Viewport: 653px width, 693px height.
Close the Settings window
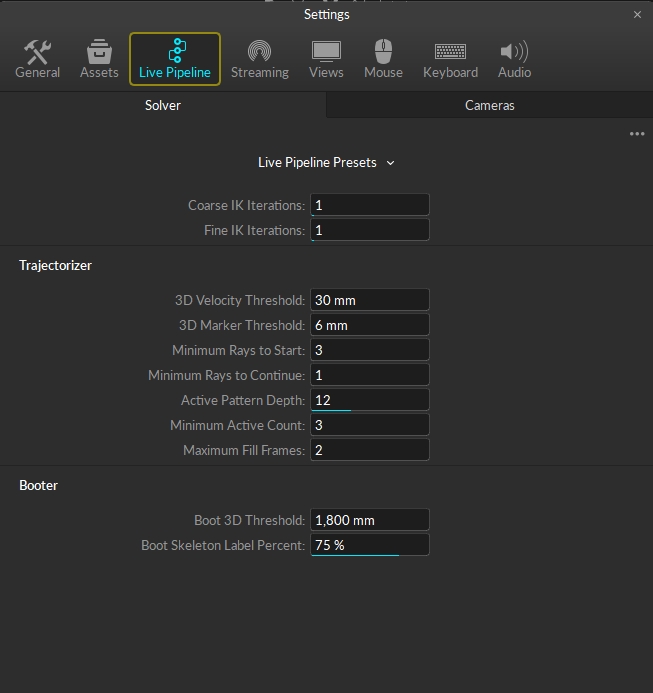click(637, 15)
